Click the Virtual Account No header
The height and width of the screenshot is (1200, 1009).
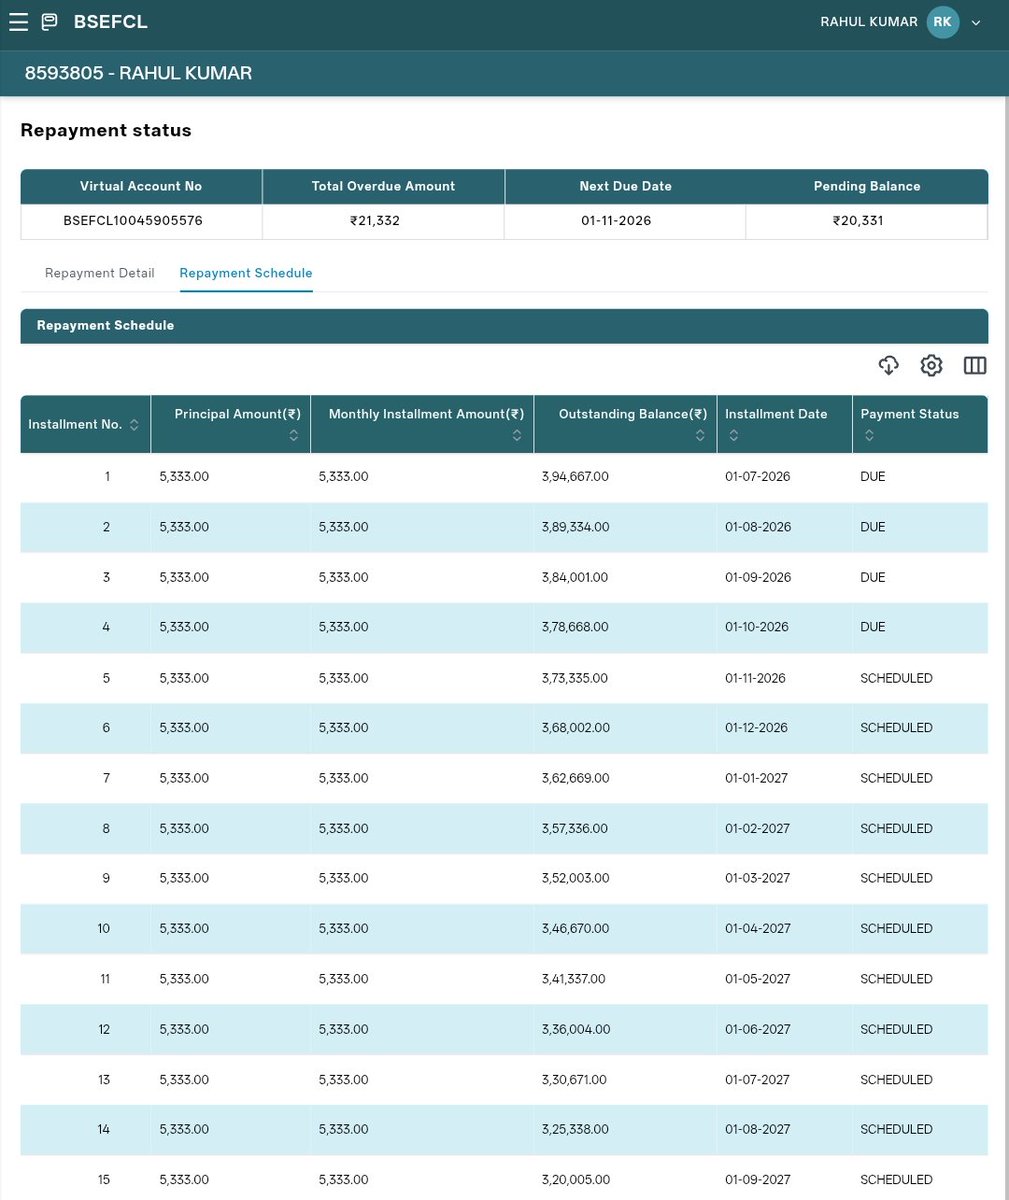141,186
